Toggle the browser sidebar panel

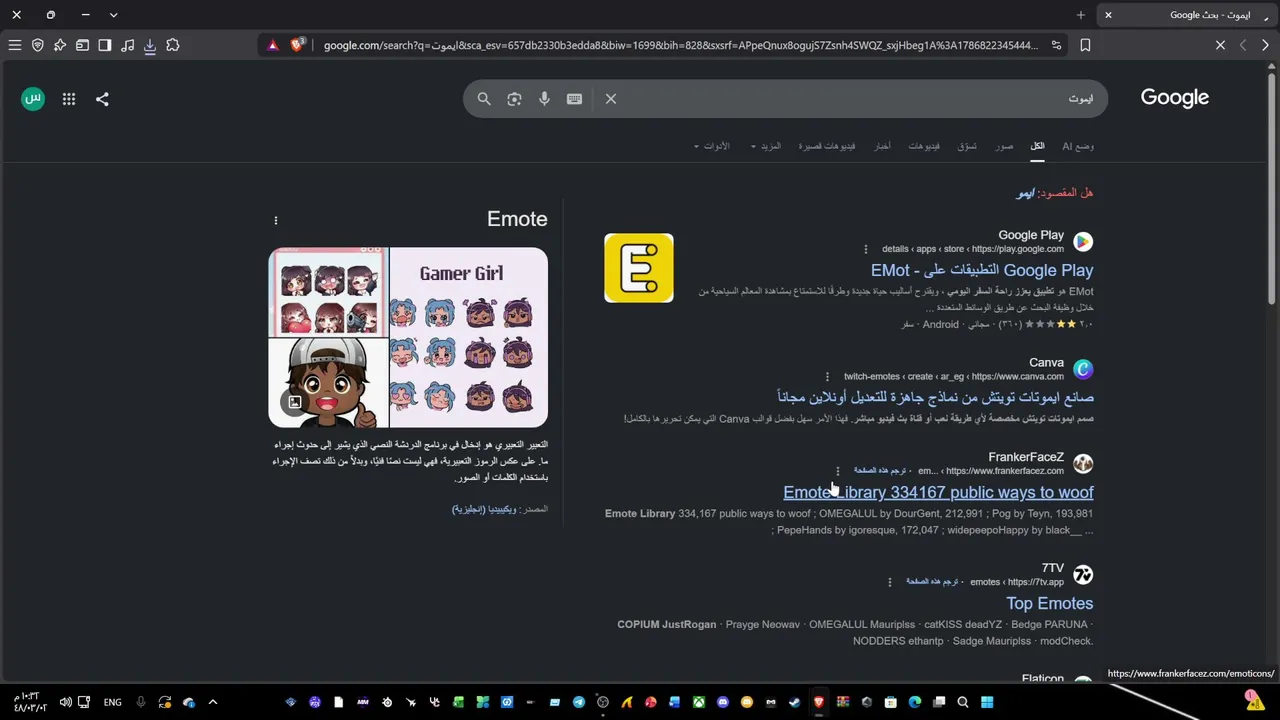coord(105,45)
